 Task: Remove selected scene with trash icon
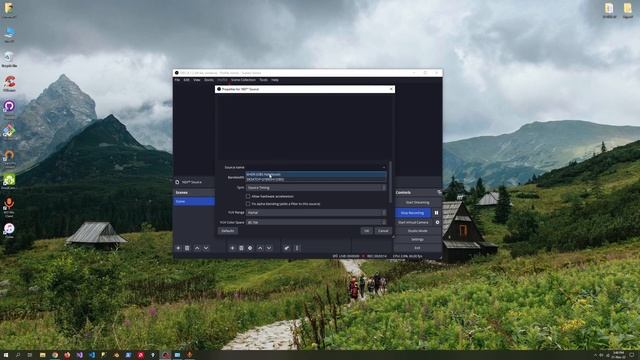point(187,248)
